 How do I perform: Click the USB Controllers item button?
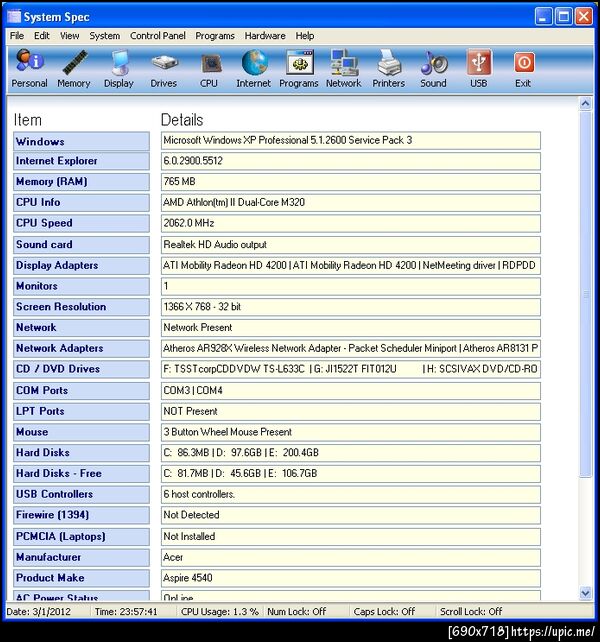(x=81, y=495)
